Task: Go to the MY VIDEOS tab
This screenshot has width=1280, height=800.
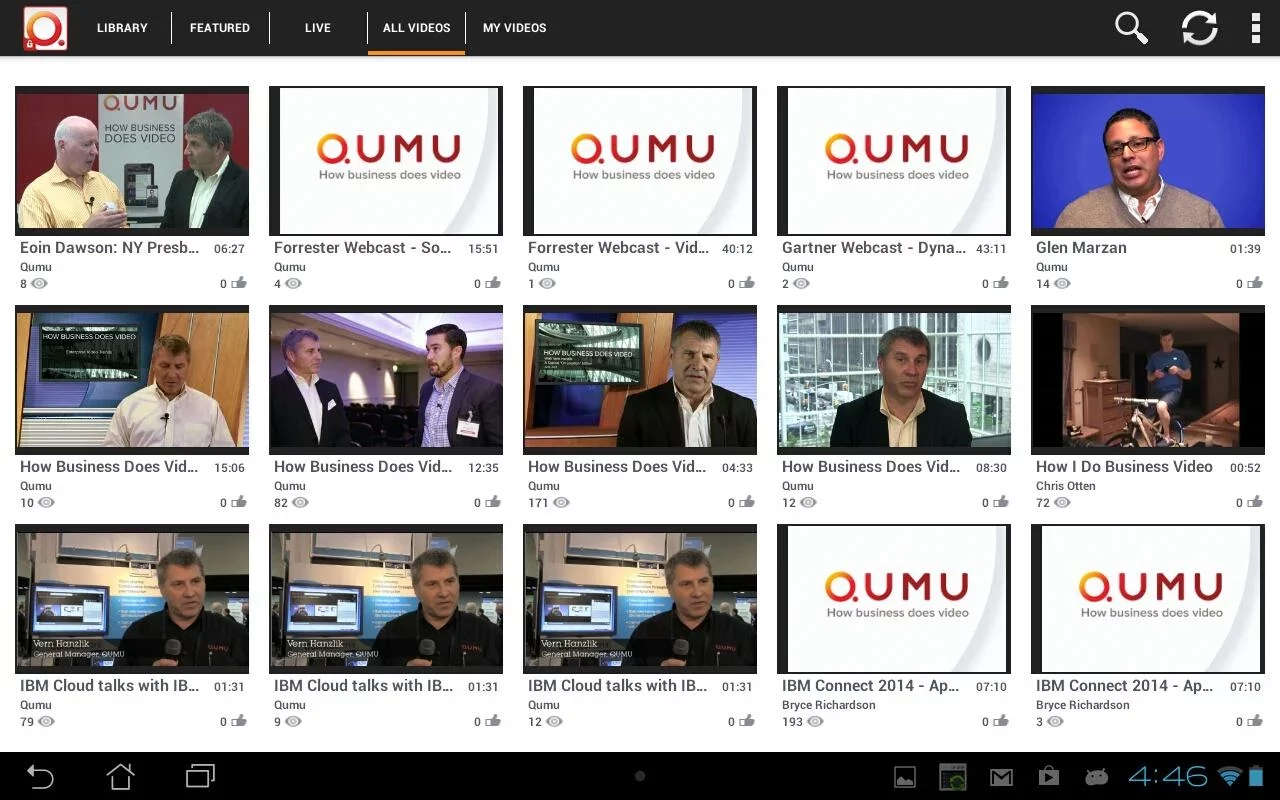Action: [x=514, y=28]
